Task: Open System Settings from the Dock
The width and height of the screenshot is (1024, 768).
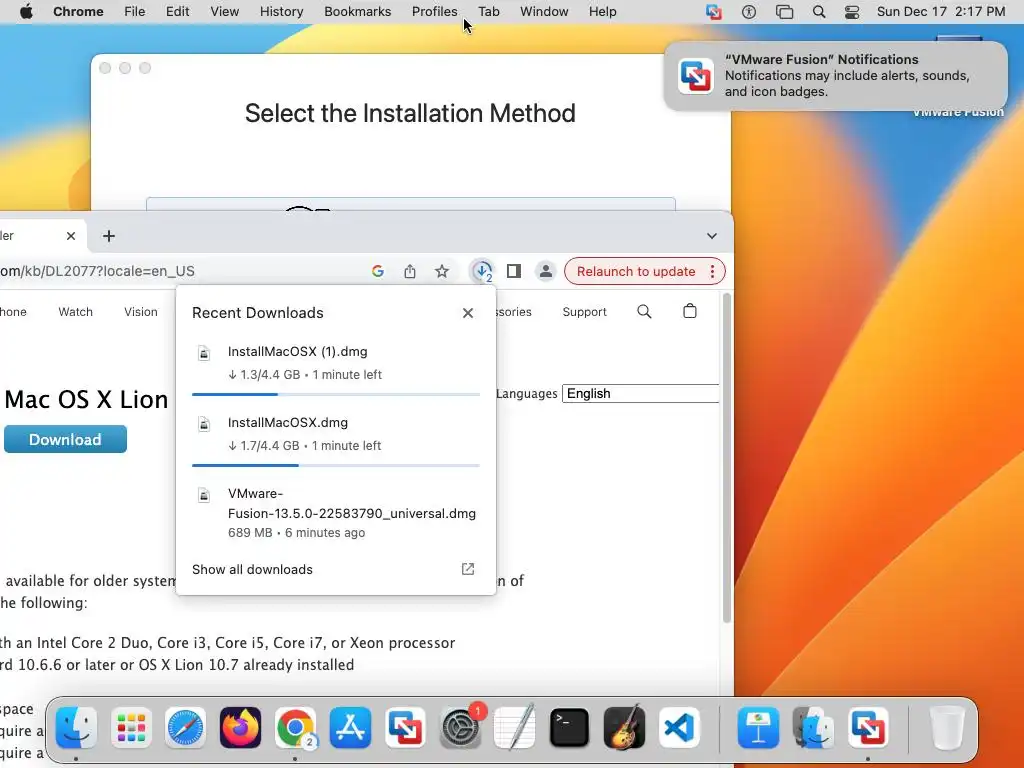Action: tap(460, 728)
